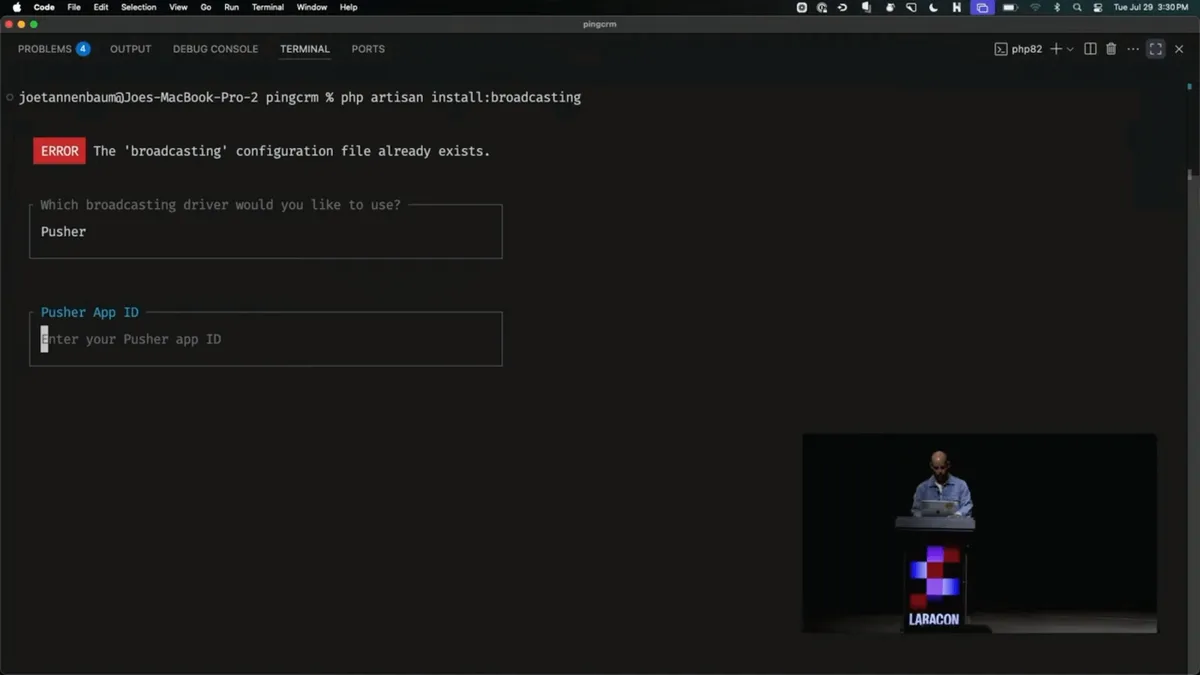Open the Spotlight search icon
1200x675 pixels.
1077,7
